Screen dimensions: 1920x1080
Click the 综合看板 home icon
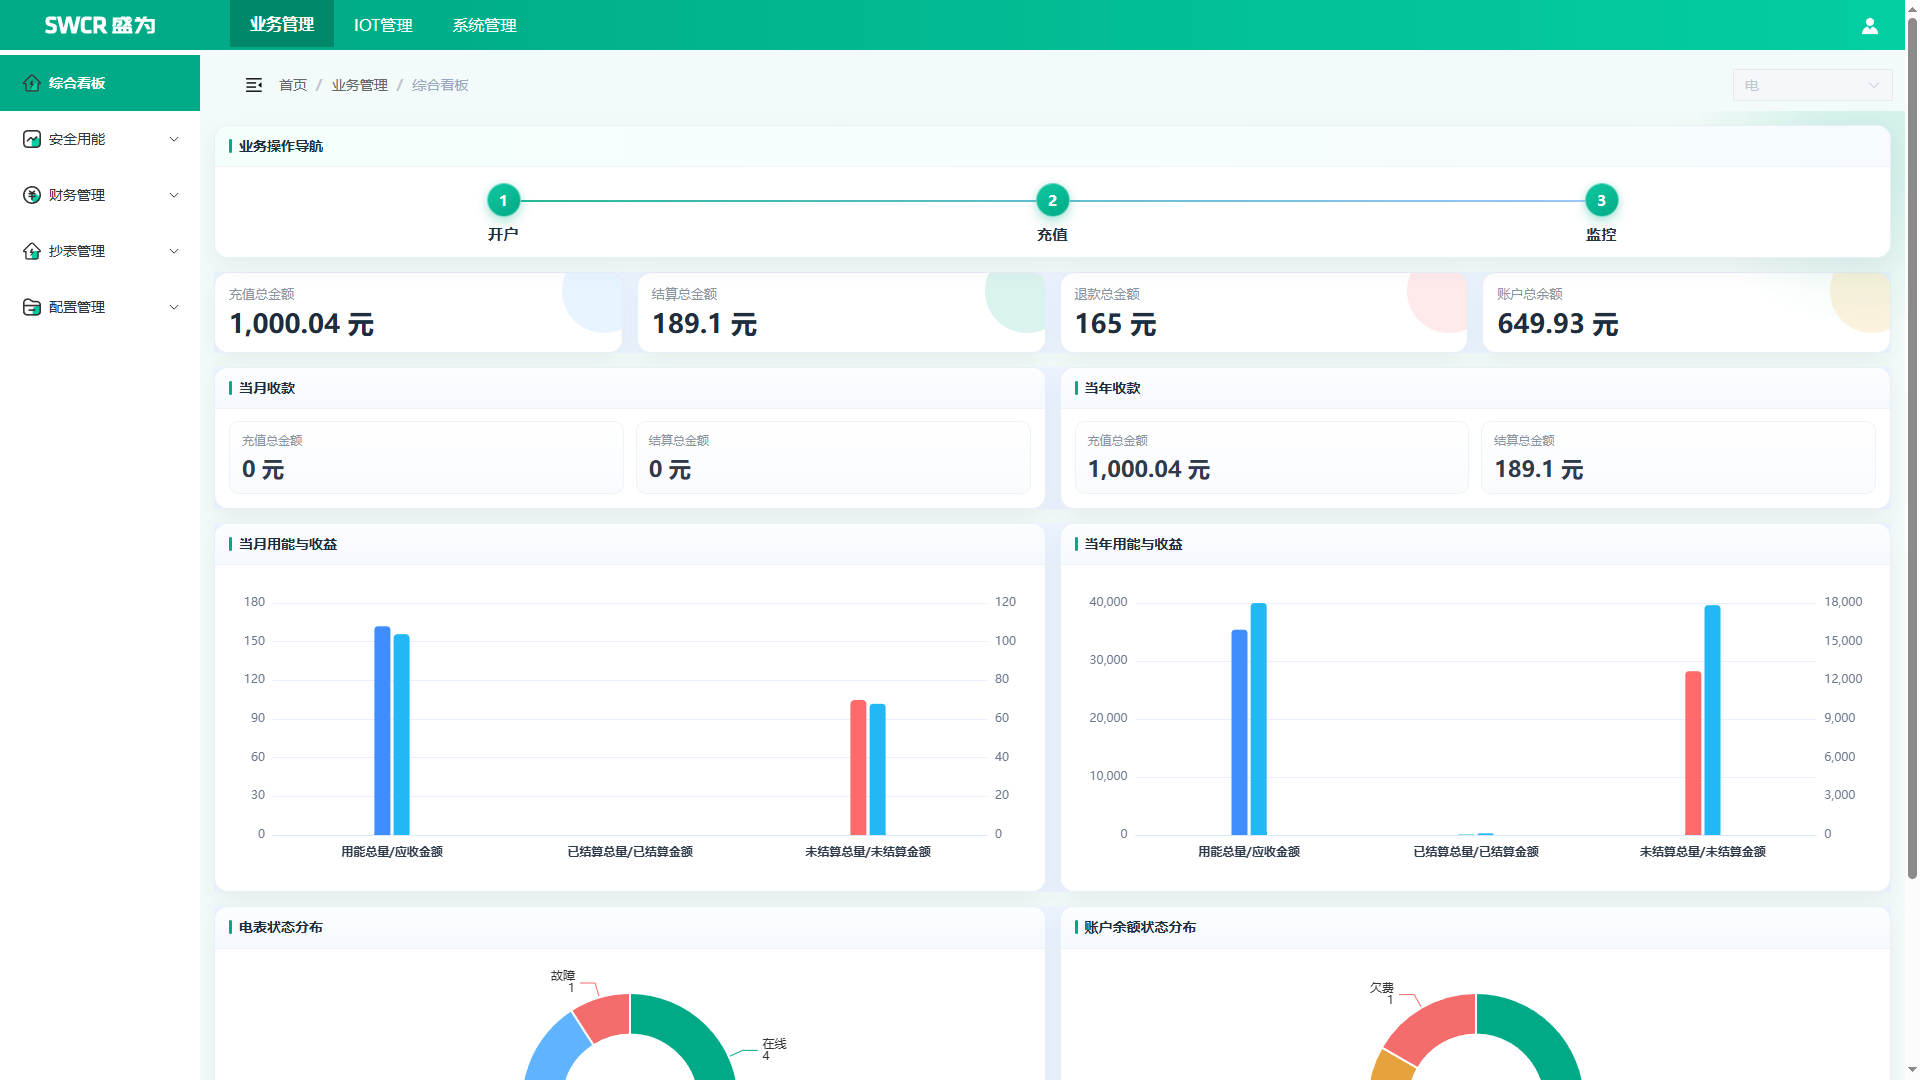point(32,83)
